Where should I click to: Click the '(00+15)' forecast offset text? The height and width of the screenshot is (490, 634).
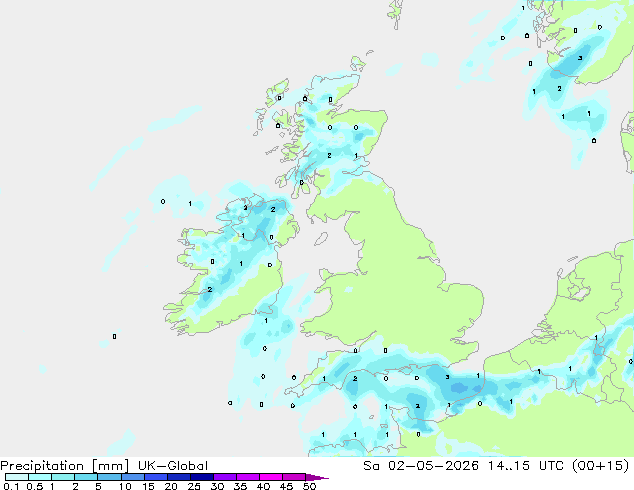coord(601,466)
